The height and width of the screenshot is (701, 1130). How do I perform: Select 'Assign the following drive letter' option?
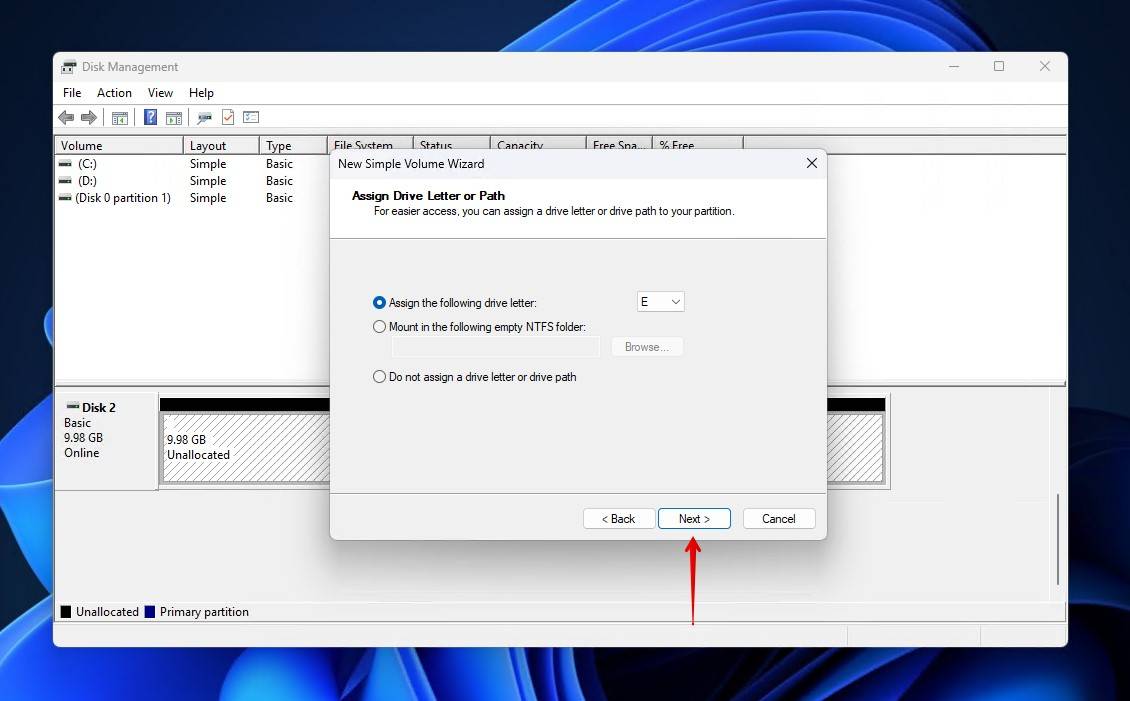[380, 302]
